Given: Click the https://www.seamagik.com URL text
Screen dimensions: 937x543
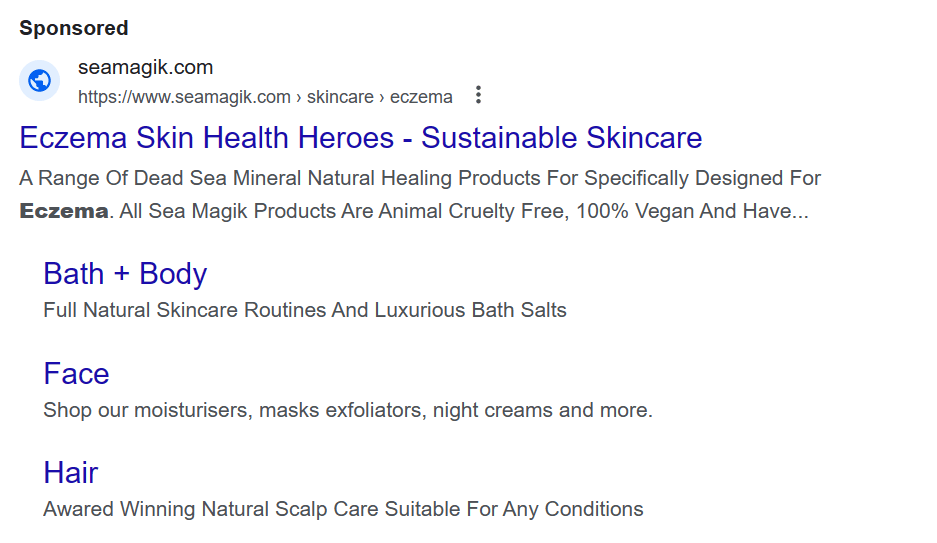Looking at the screenshot, I should [184, 97].
